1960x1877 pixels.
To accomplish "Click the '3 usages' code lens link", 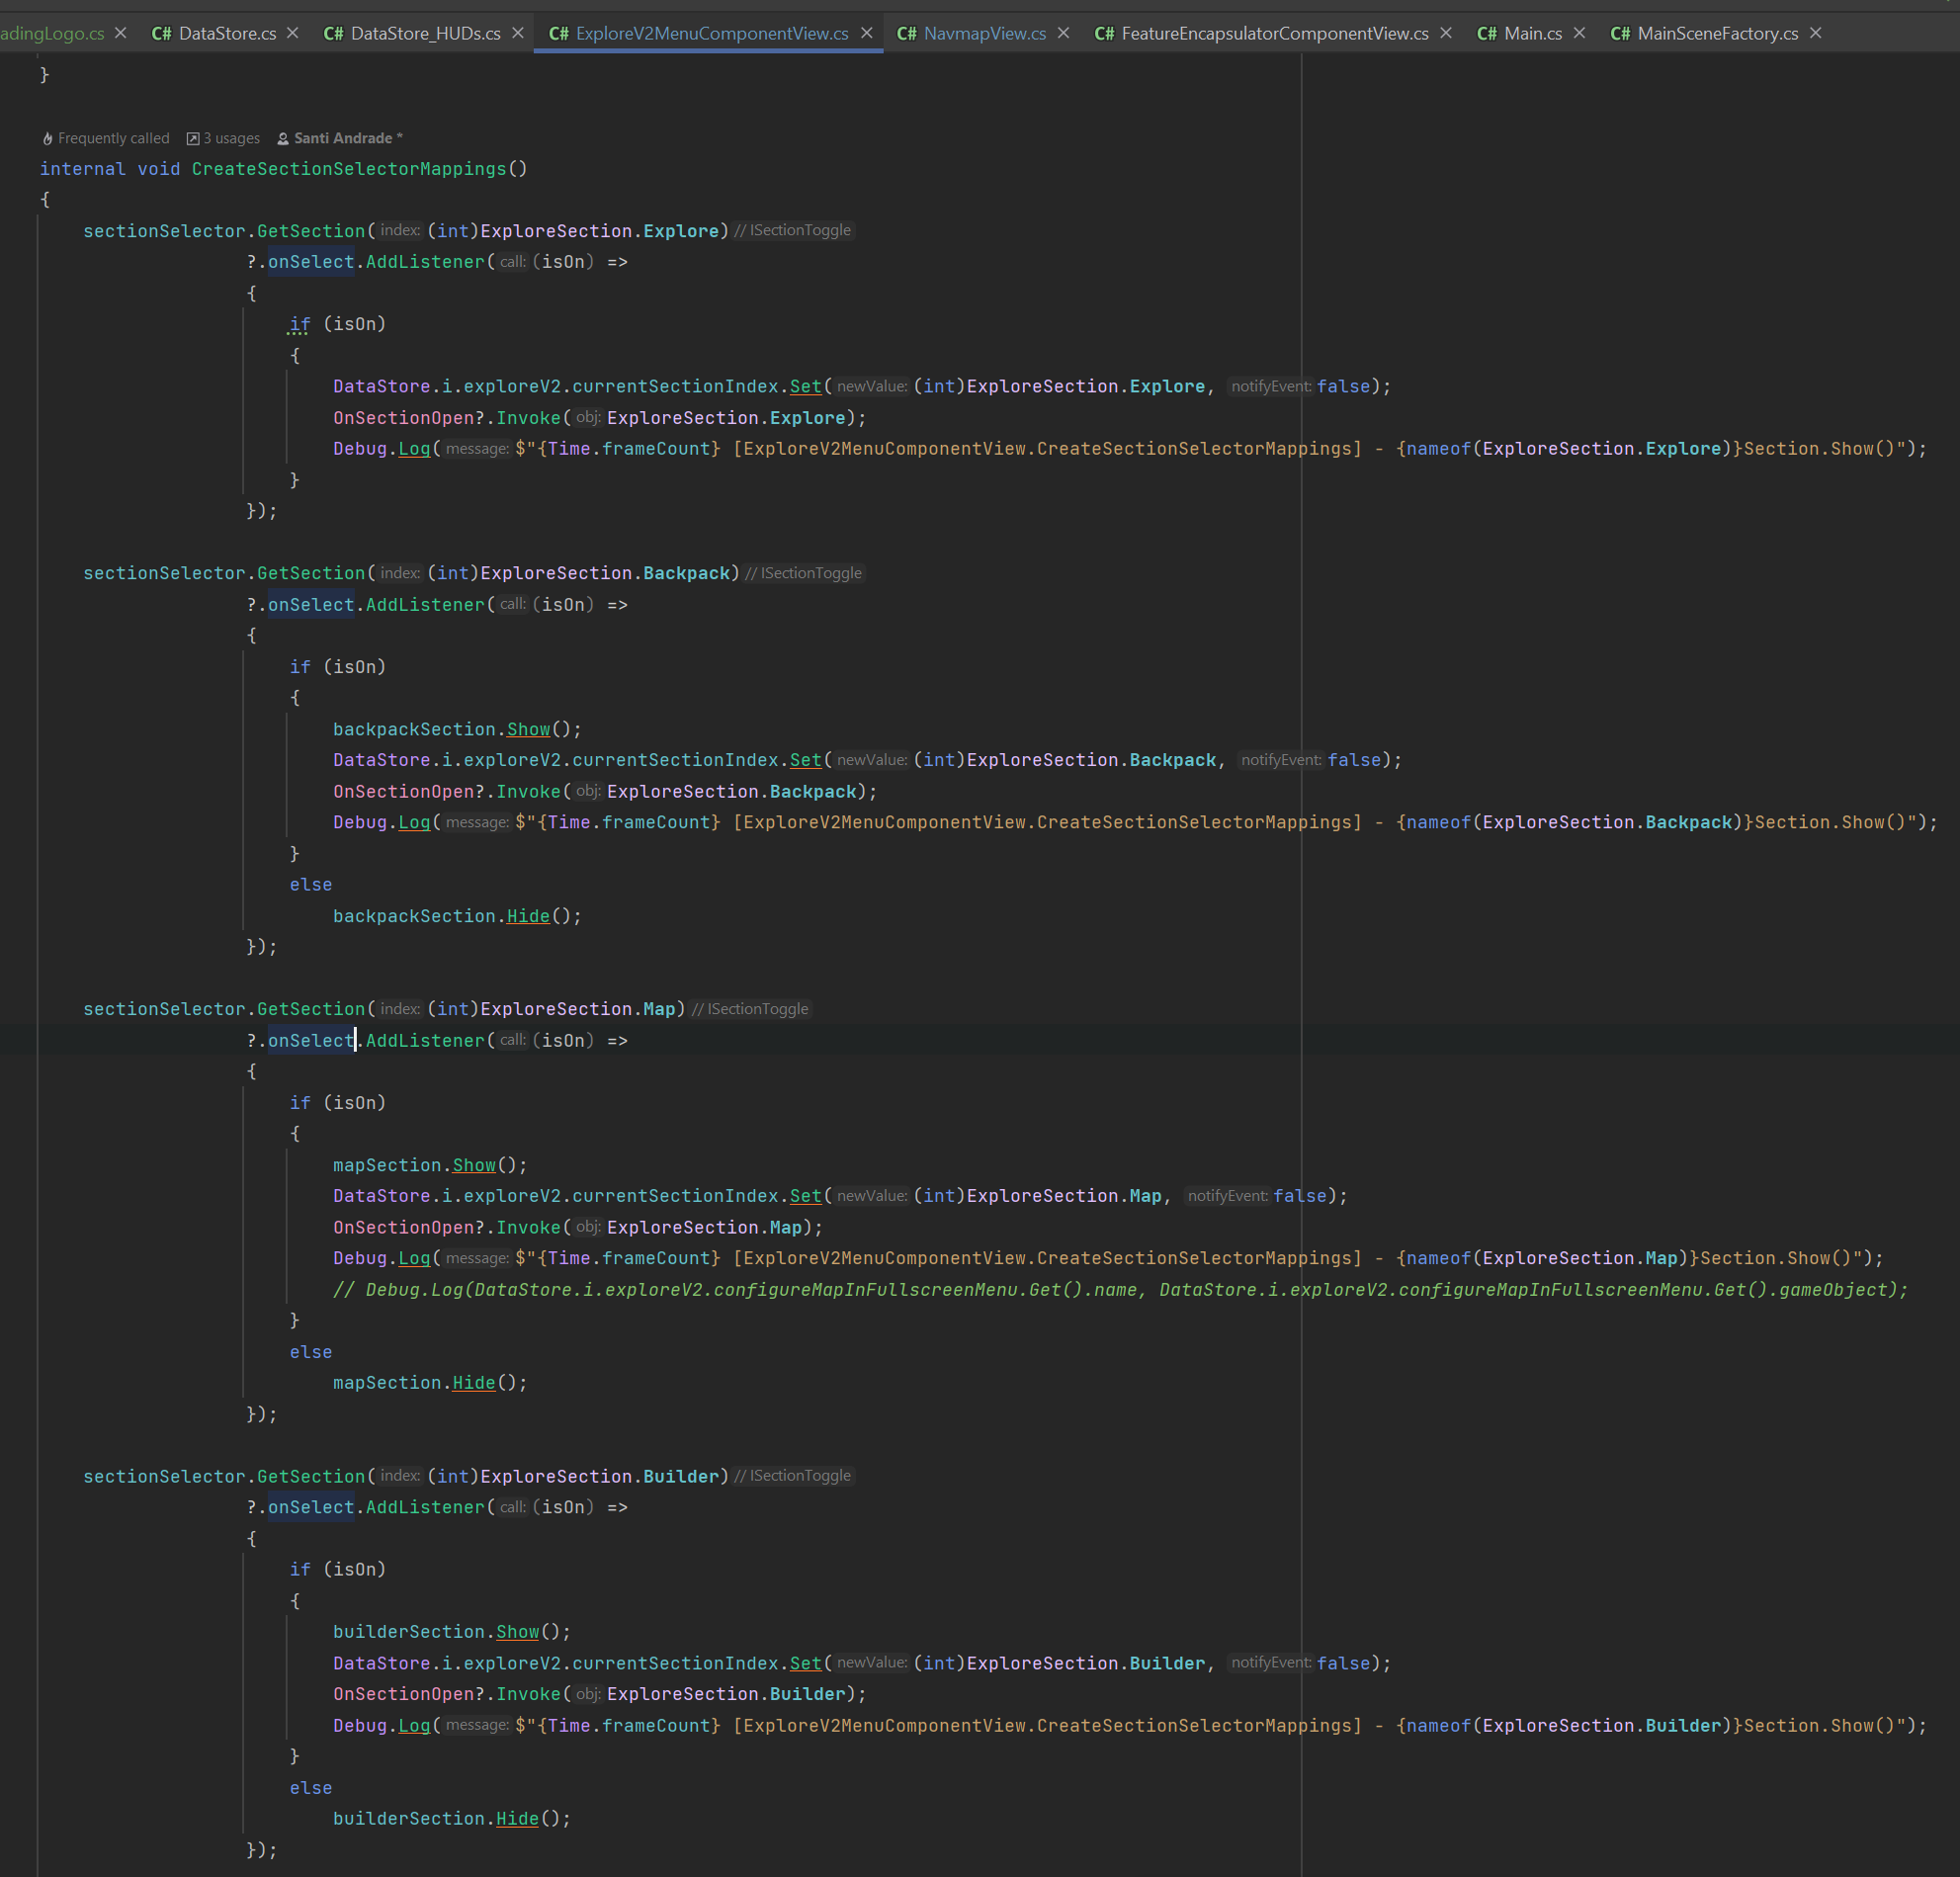I will pyautogui.click(x=231, y=138).
